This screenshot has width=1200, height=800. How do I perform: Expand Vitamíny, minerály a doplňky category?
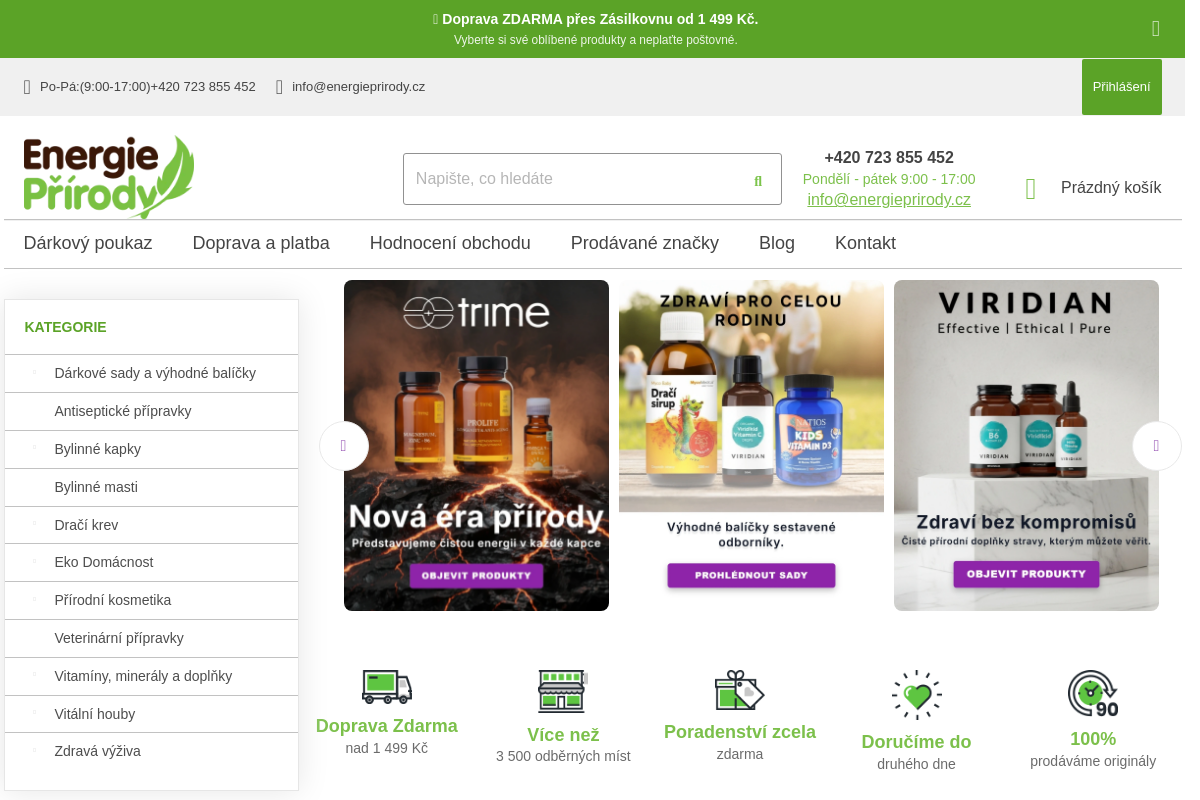tap(34, 676)
